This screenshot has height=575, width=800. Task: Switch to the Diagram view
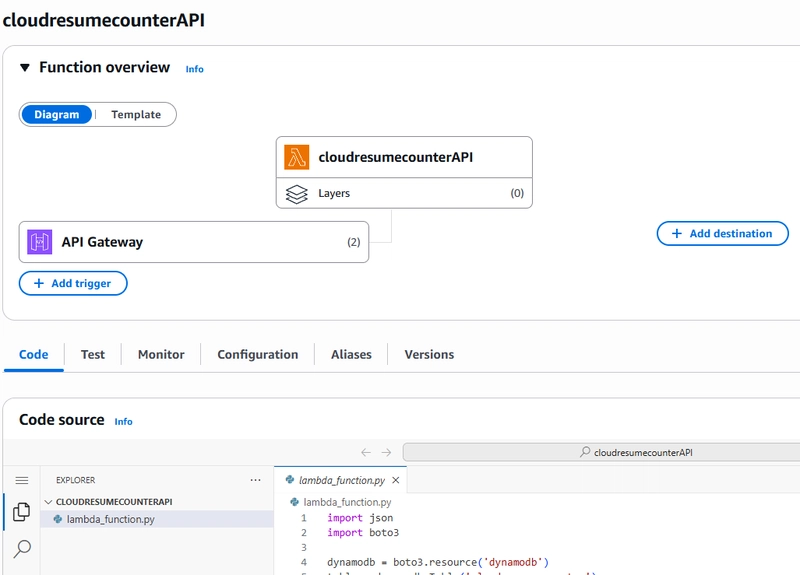57,114
